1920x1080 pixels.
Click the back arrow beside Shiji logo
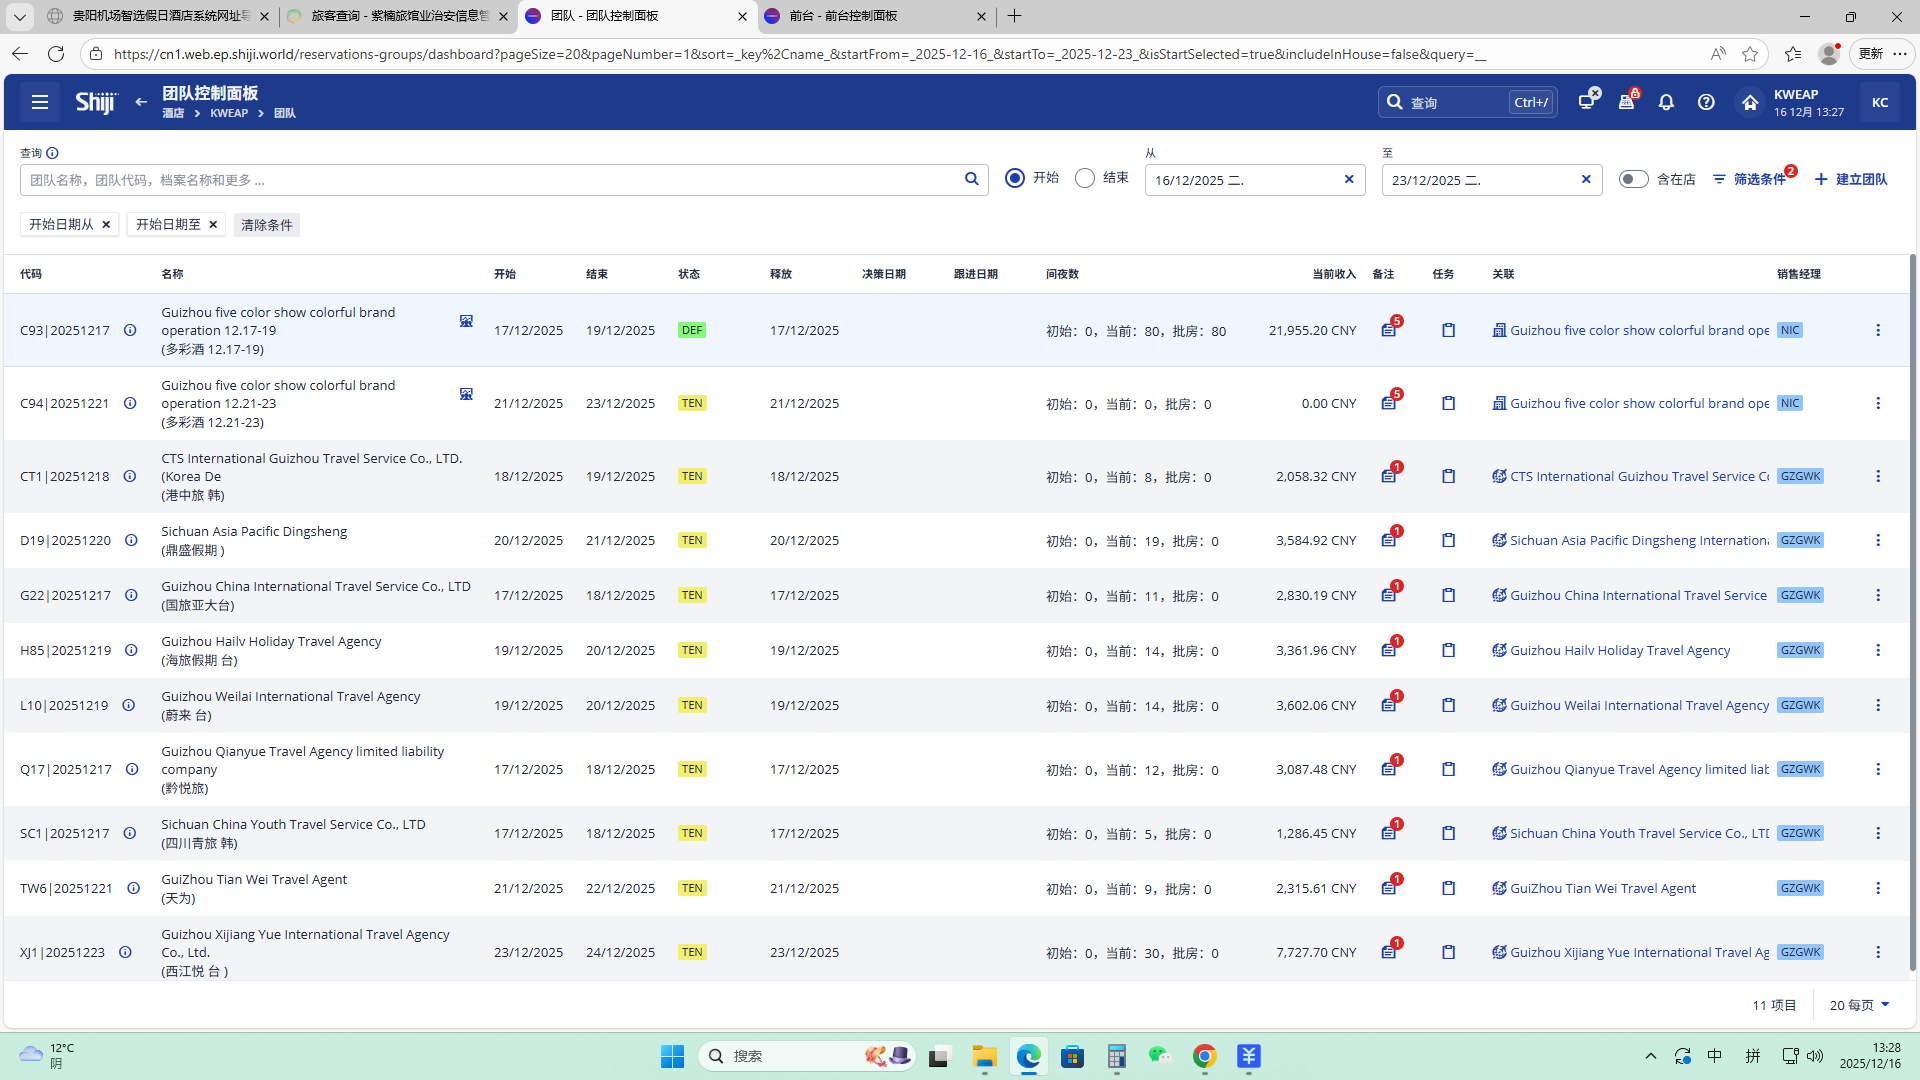click(141, 102)
